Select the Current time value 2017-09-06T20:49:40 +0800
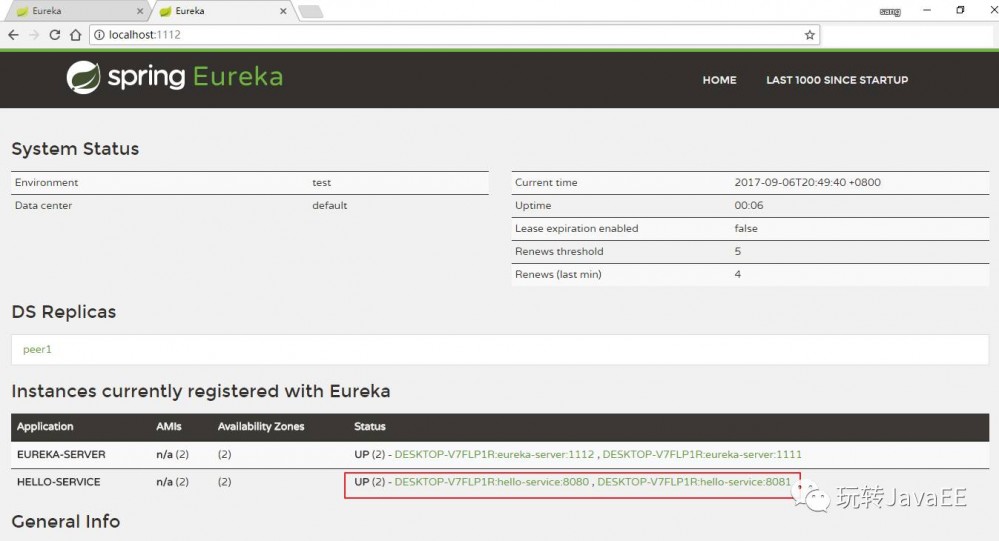 click(x=808, y=182)
